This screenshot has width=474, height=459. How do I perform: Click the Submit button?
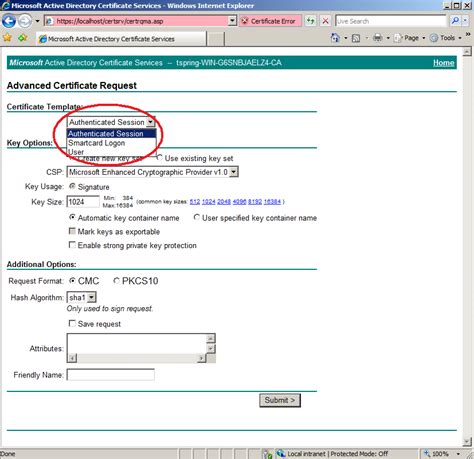click(280, 400)
